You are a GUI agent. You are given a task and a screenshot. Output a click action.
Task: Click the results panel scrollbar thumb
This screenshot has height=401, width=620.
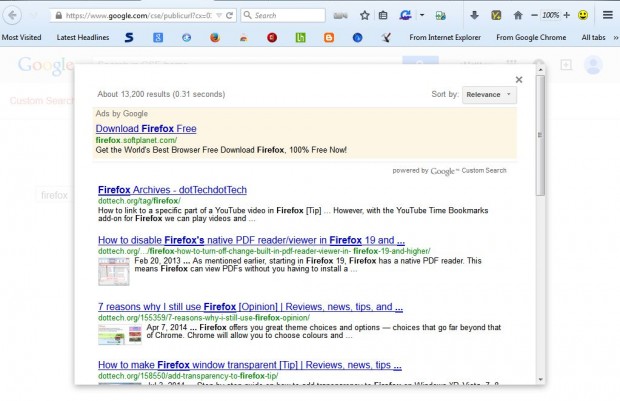(540, 135)
